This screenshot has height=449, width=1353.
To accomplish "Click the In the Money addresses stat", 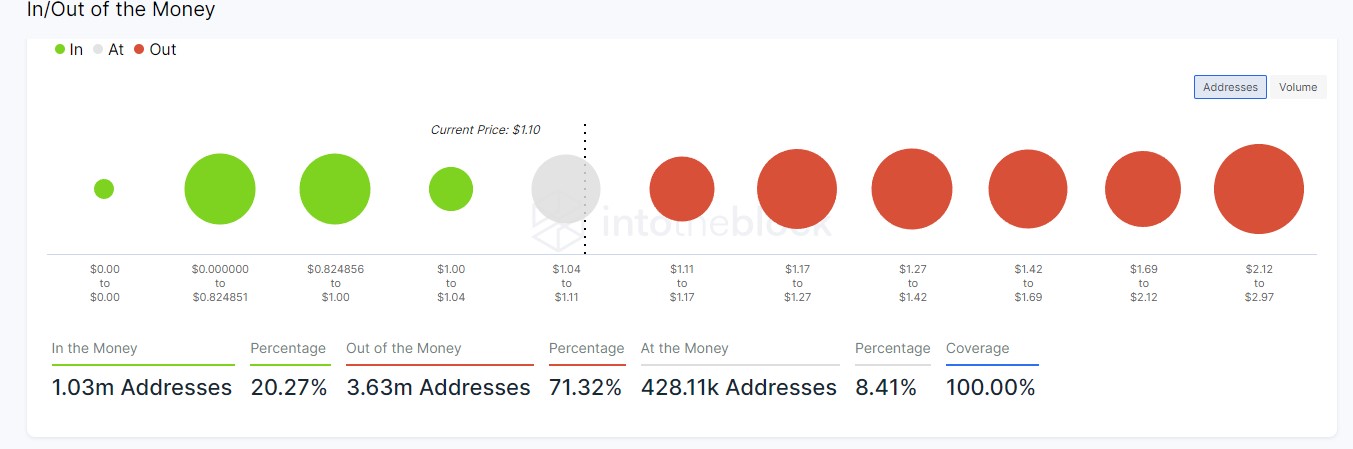I will (x=142, y=387).
